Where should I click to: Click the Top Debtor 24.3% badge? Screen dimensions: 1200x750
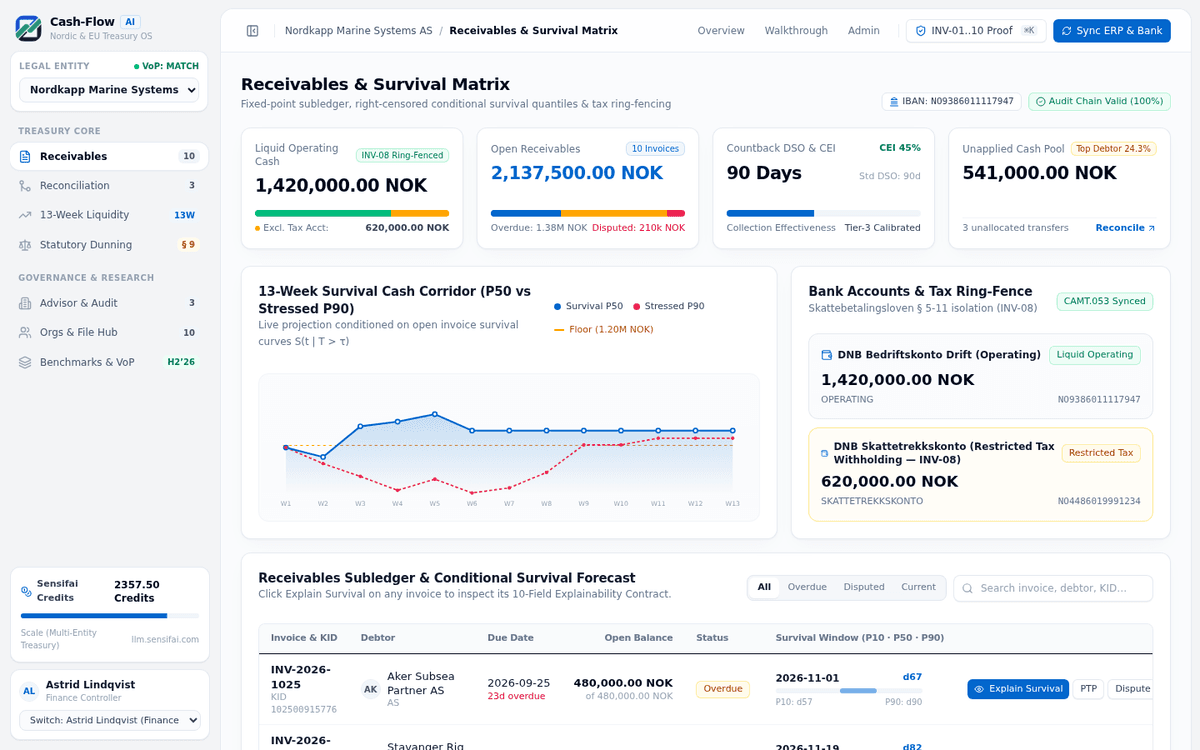[x=1113, y=149]
